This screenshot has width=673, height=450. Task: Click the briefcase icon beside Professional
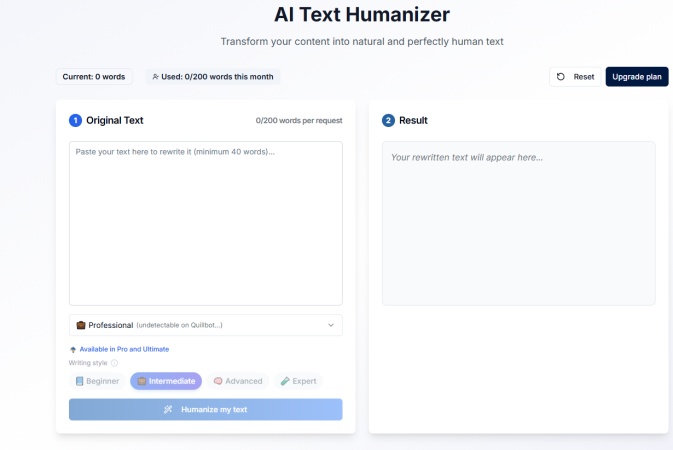coord(81,325)
